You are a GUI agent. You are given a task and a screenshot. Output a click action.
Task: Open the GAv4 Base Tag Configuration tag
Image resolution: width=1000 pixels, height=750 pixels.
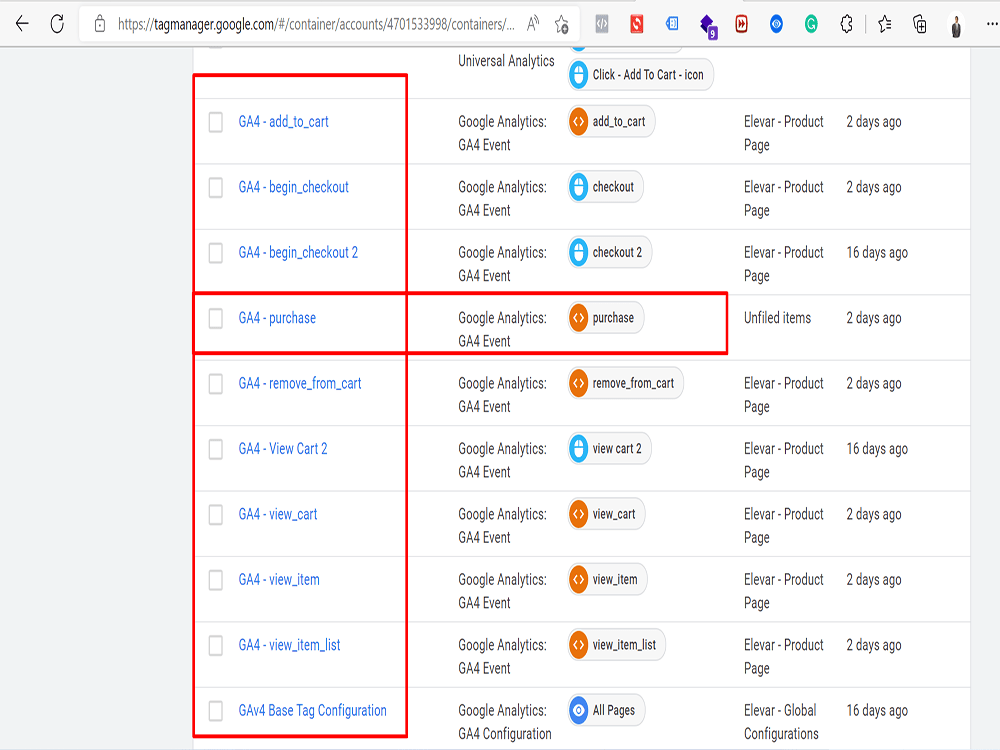tap(312, 710)
